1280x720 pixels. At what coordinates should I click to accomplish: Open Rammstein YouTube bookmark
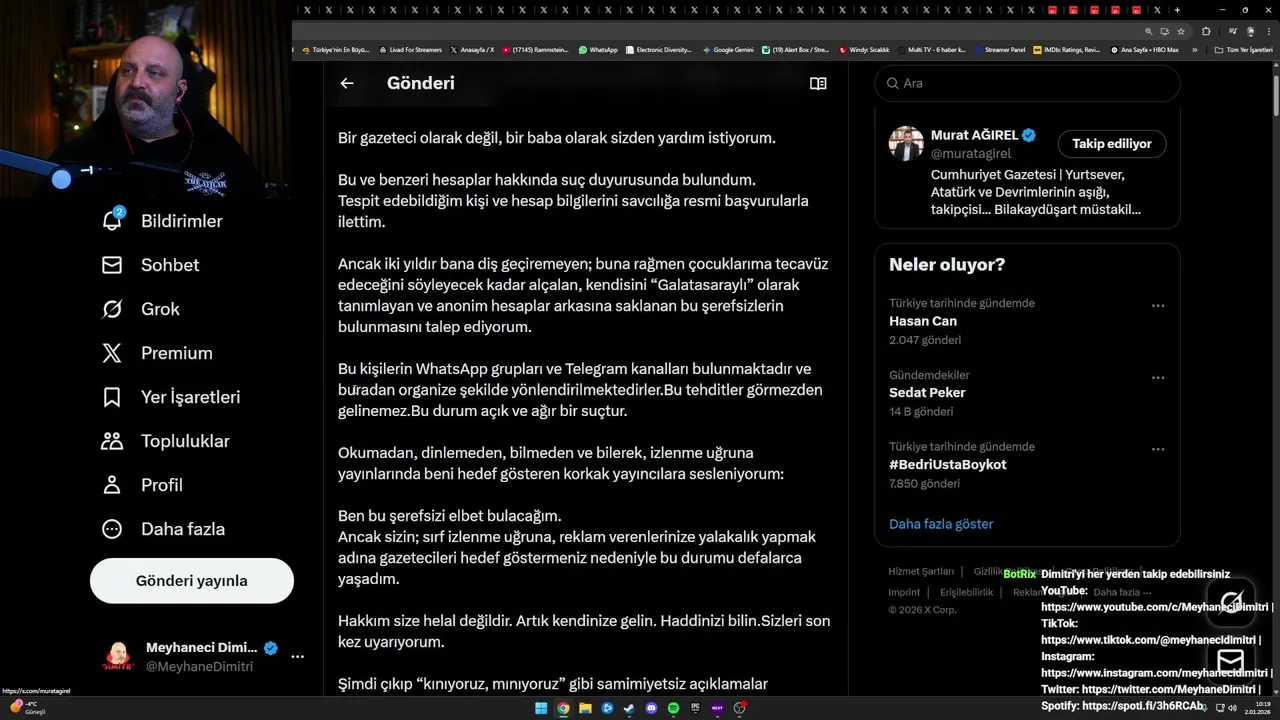click(534, 50)
